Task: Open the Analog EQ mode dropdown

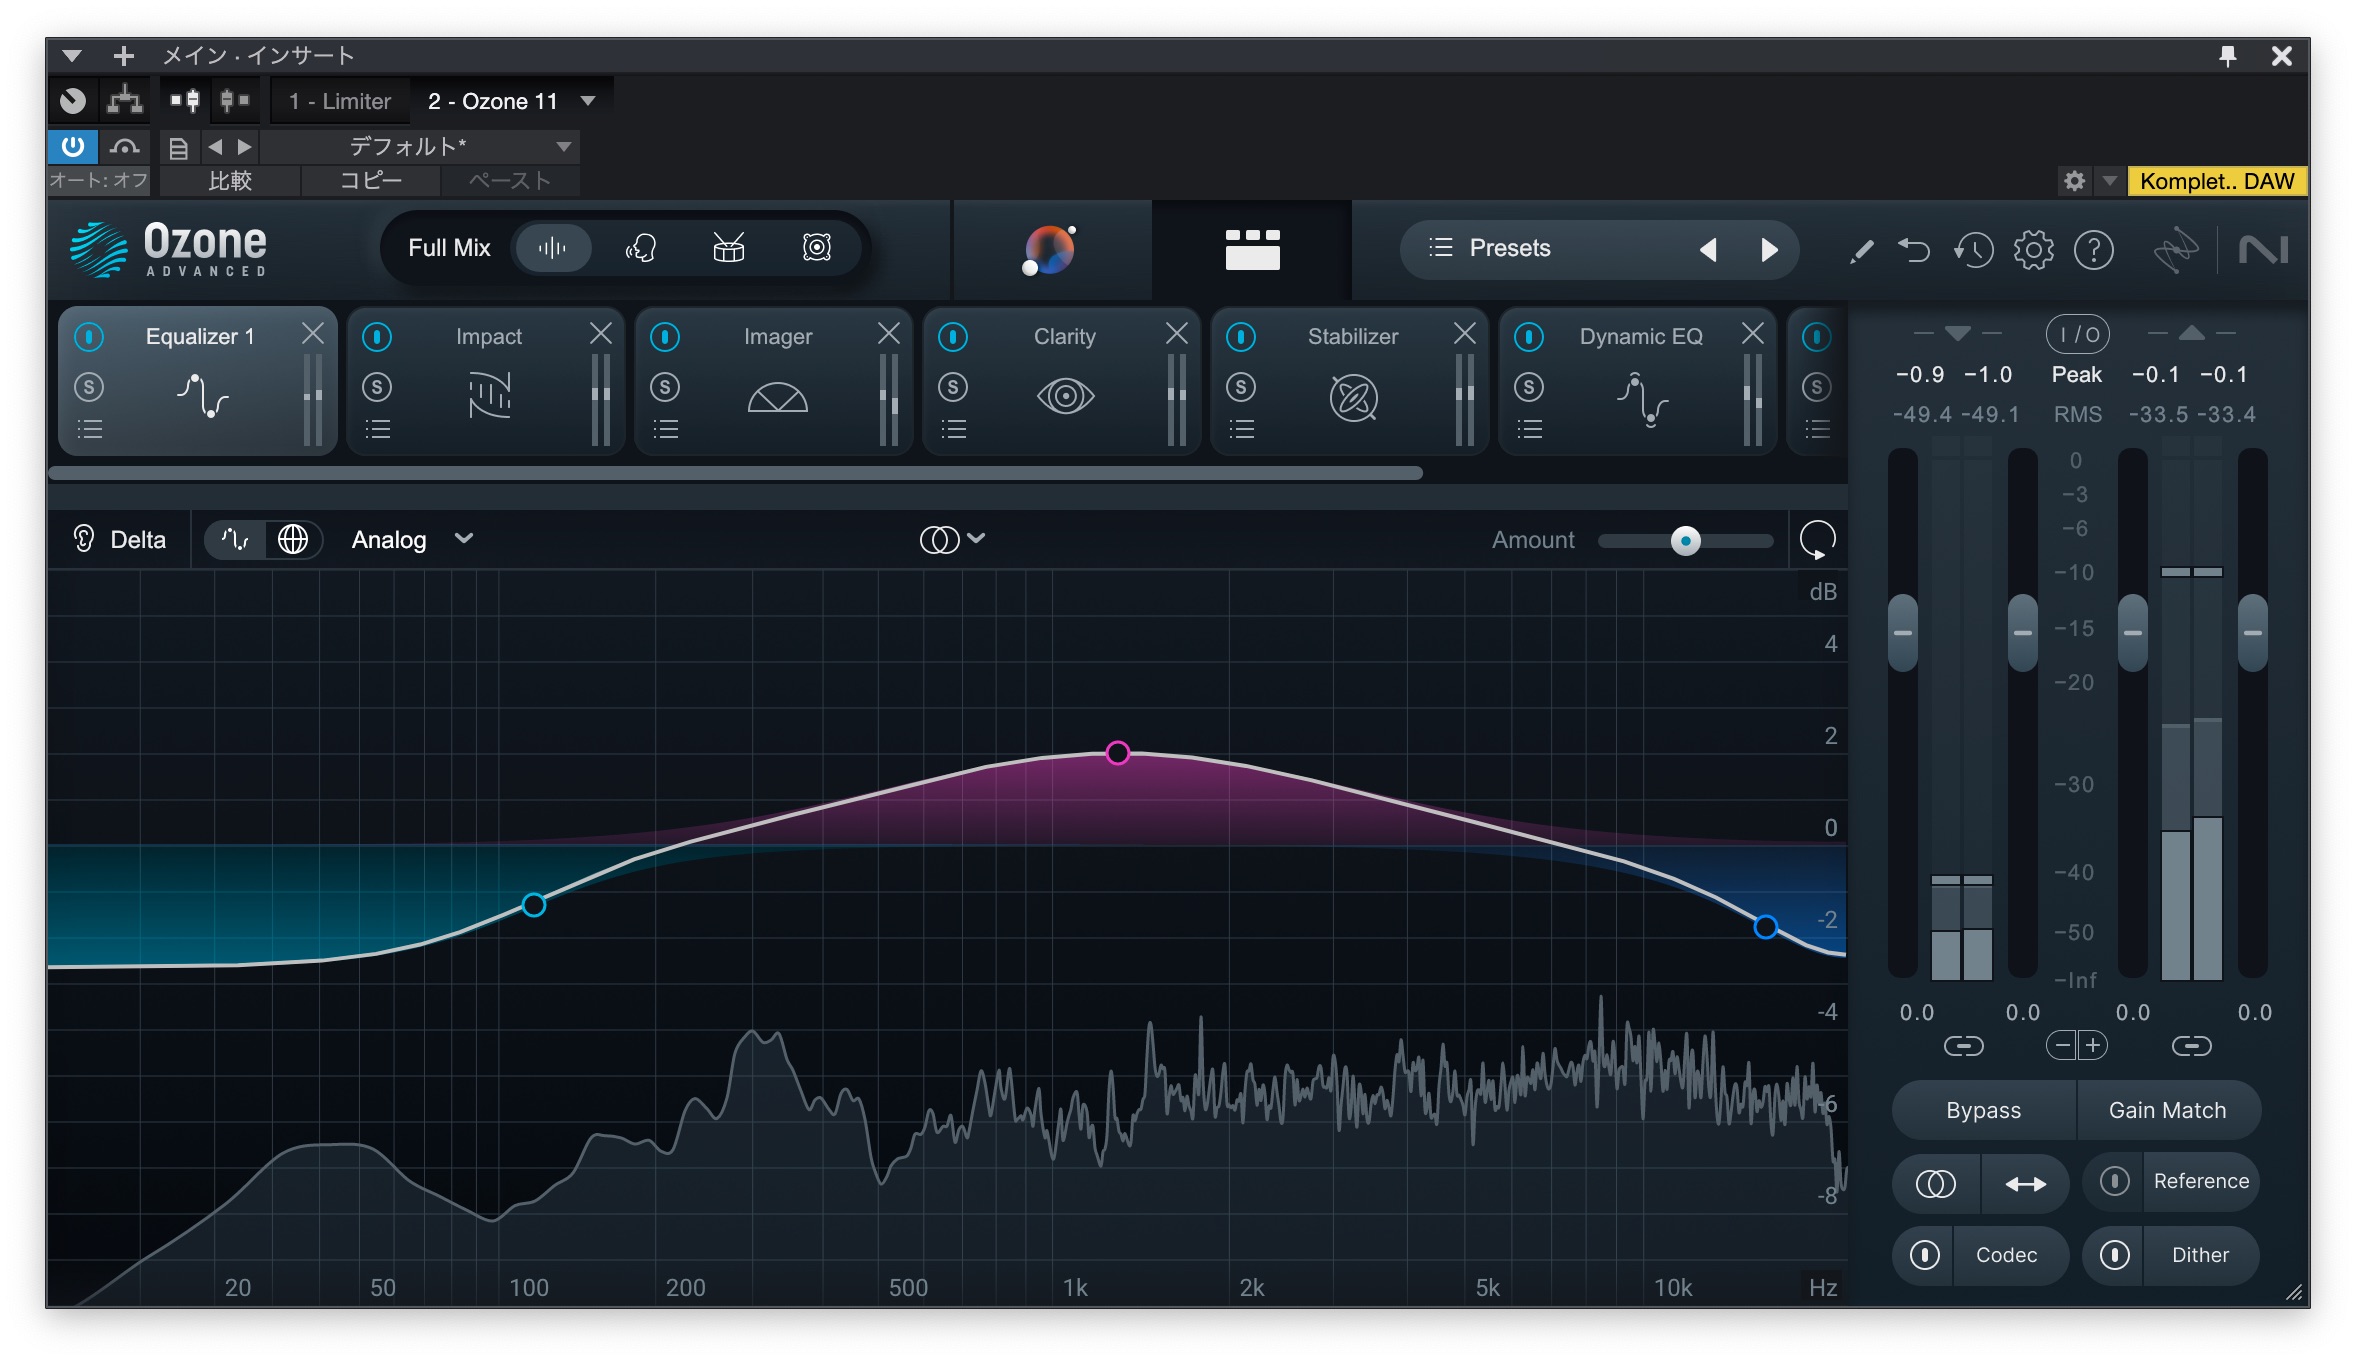Action: tap(410, 539)
